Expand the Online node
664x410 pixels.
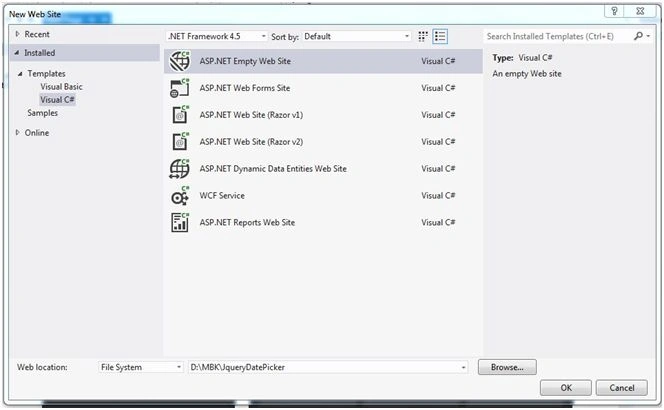coord(17,133)
